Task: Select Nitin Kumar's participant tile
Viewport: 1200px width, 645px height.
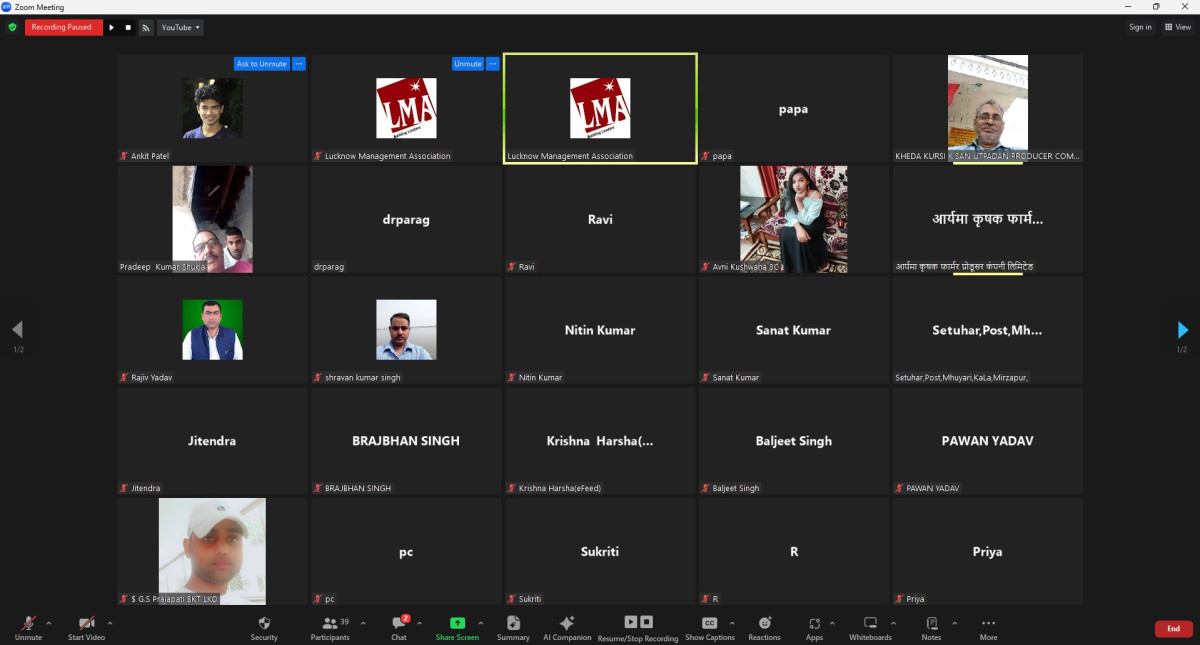Action: pyautogui.click(x=600, y=330)
